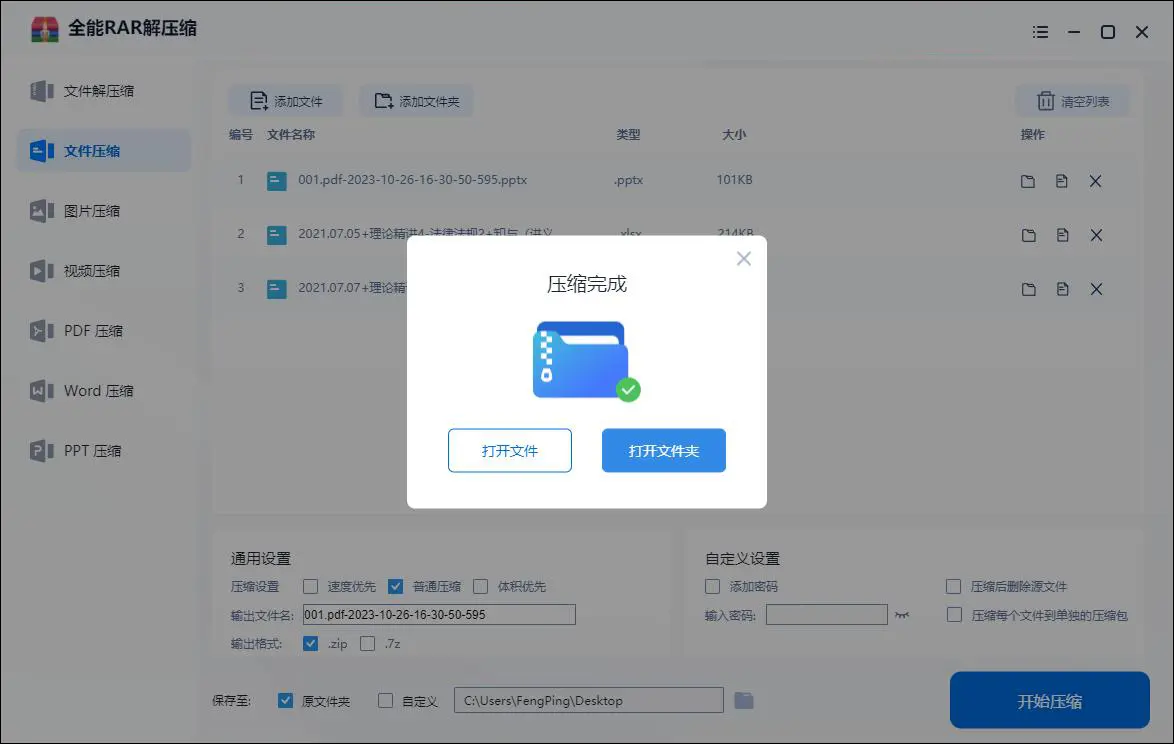This screenshot has width=1174, height=744.
Task: Close the 压缩完成 dialog
Action: (743, 259)
